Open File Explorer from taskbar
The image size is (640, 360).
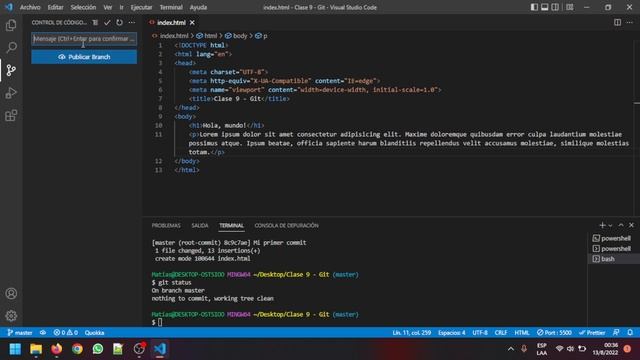click(x=36, y=349)
